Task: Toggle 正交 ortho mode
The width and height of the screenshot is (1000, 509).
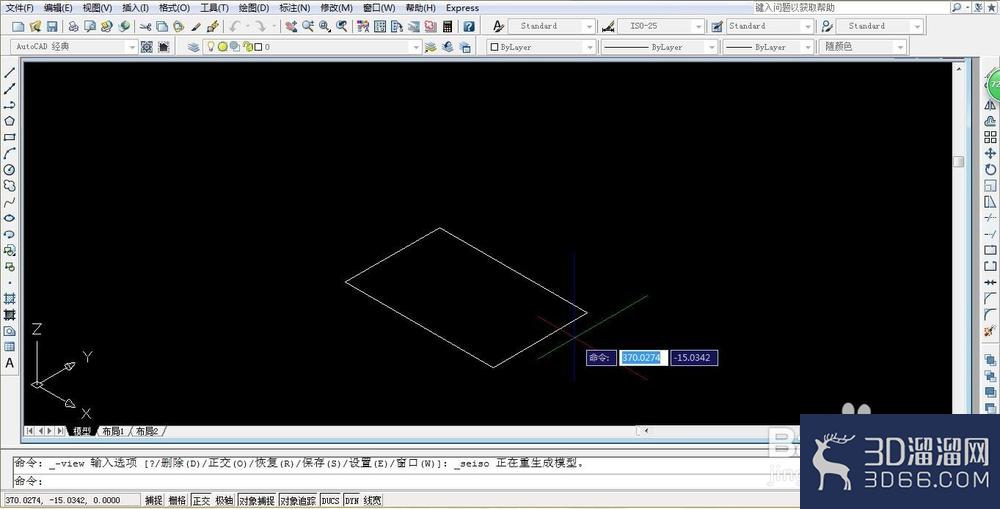Action: [201, 501]
